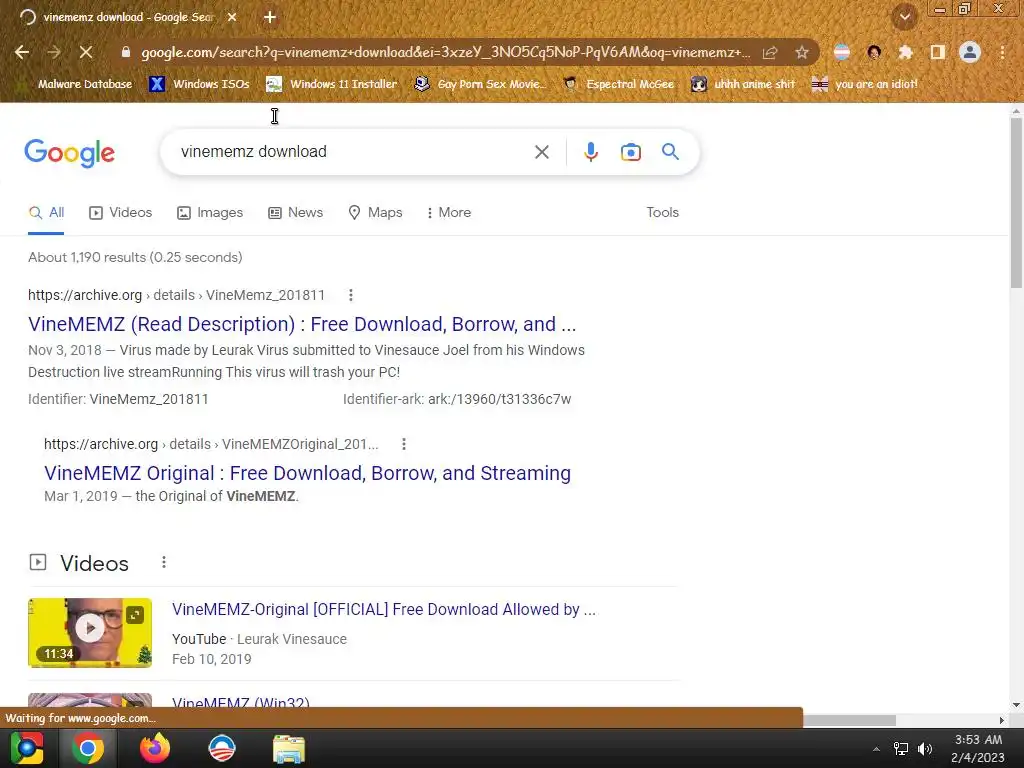Viewport: 1024px width, 768px height.
Task: Select the All results tab
Action: [x=46, y=213]
